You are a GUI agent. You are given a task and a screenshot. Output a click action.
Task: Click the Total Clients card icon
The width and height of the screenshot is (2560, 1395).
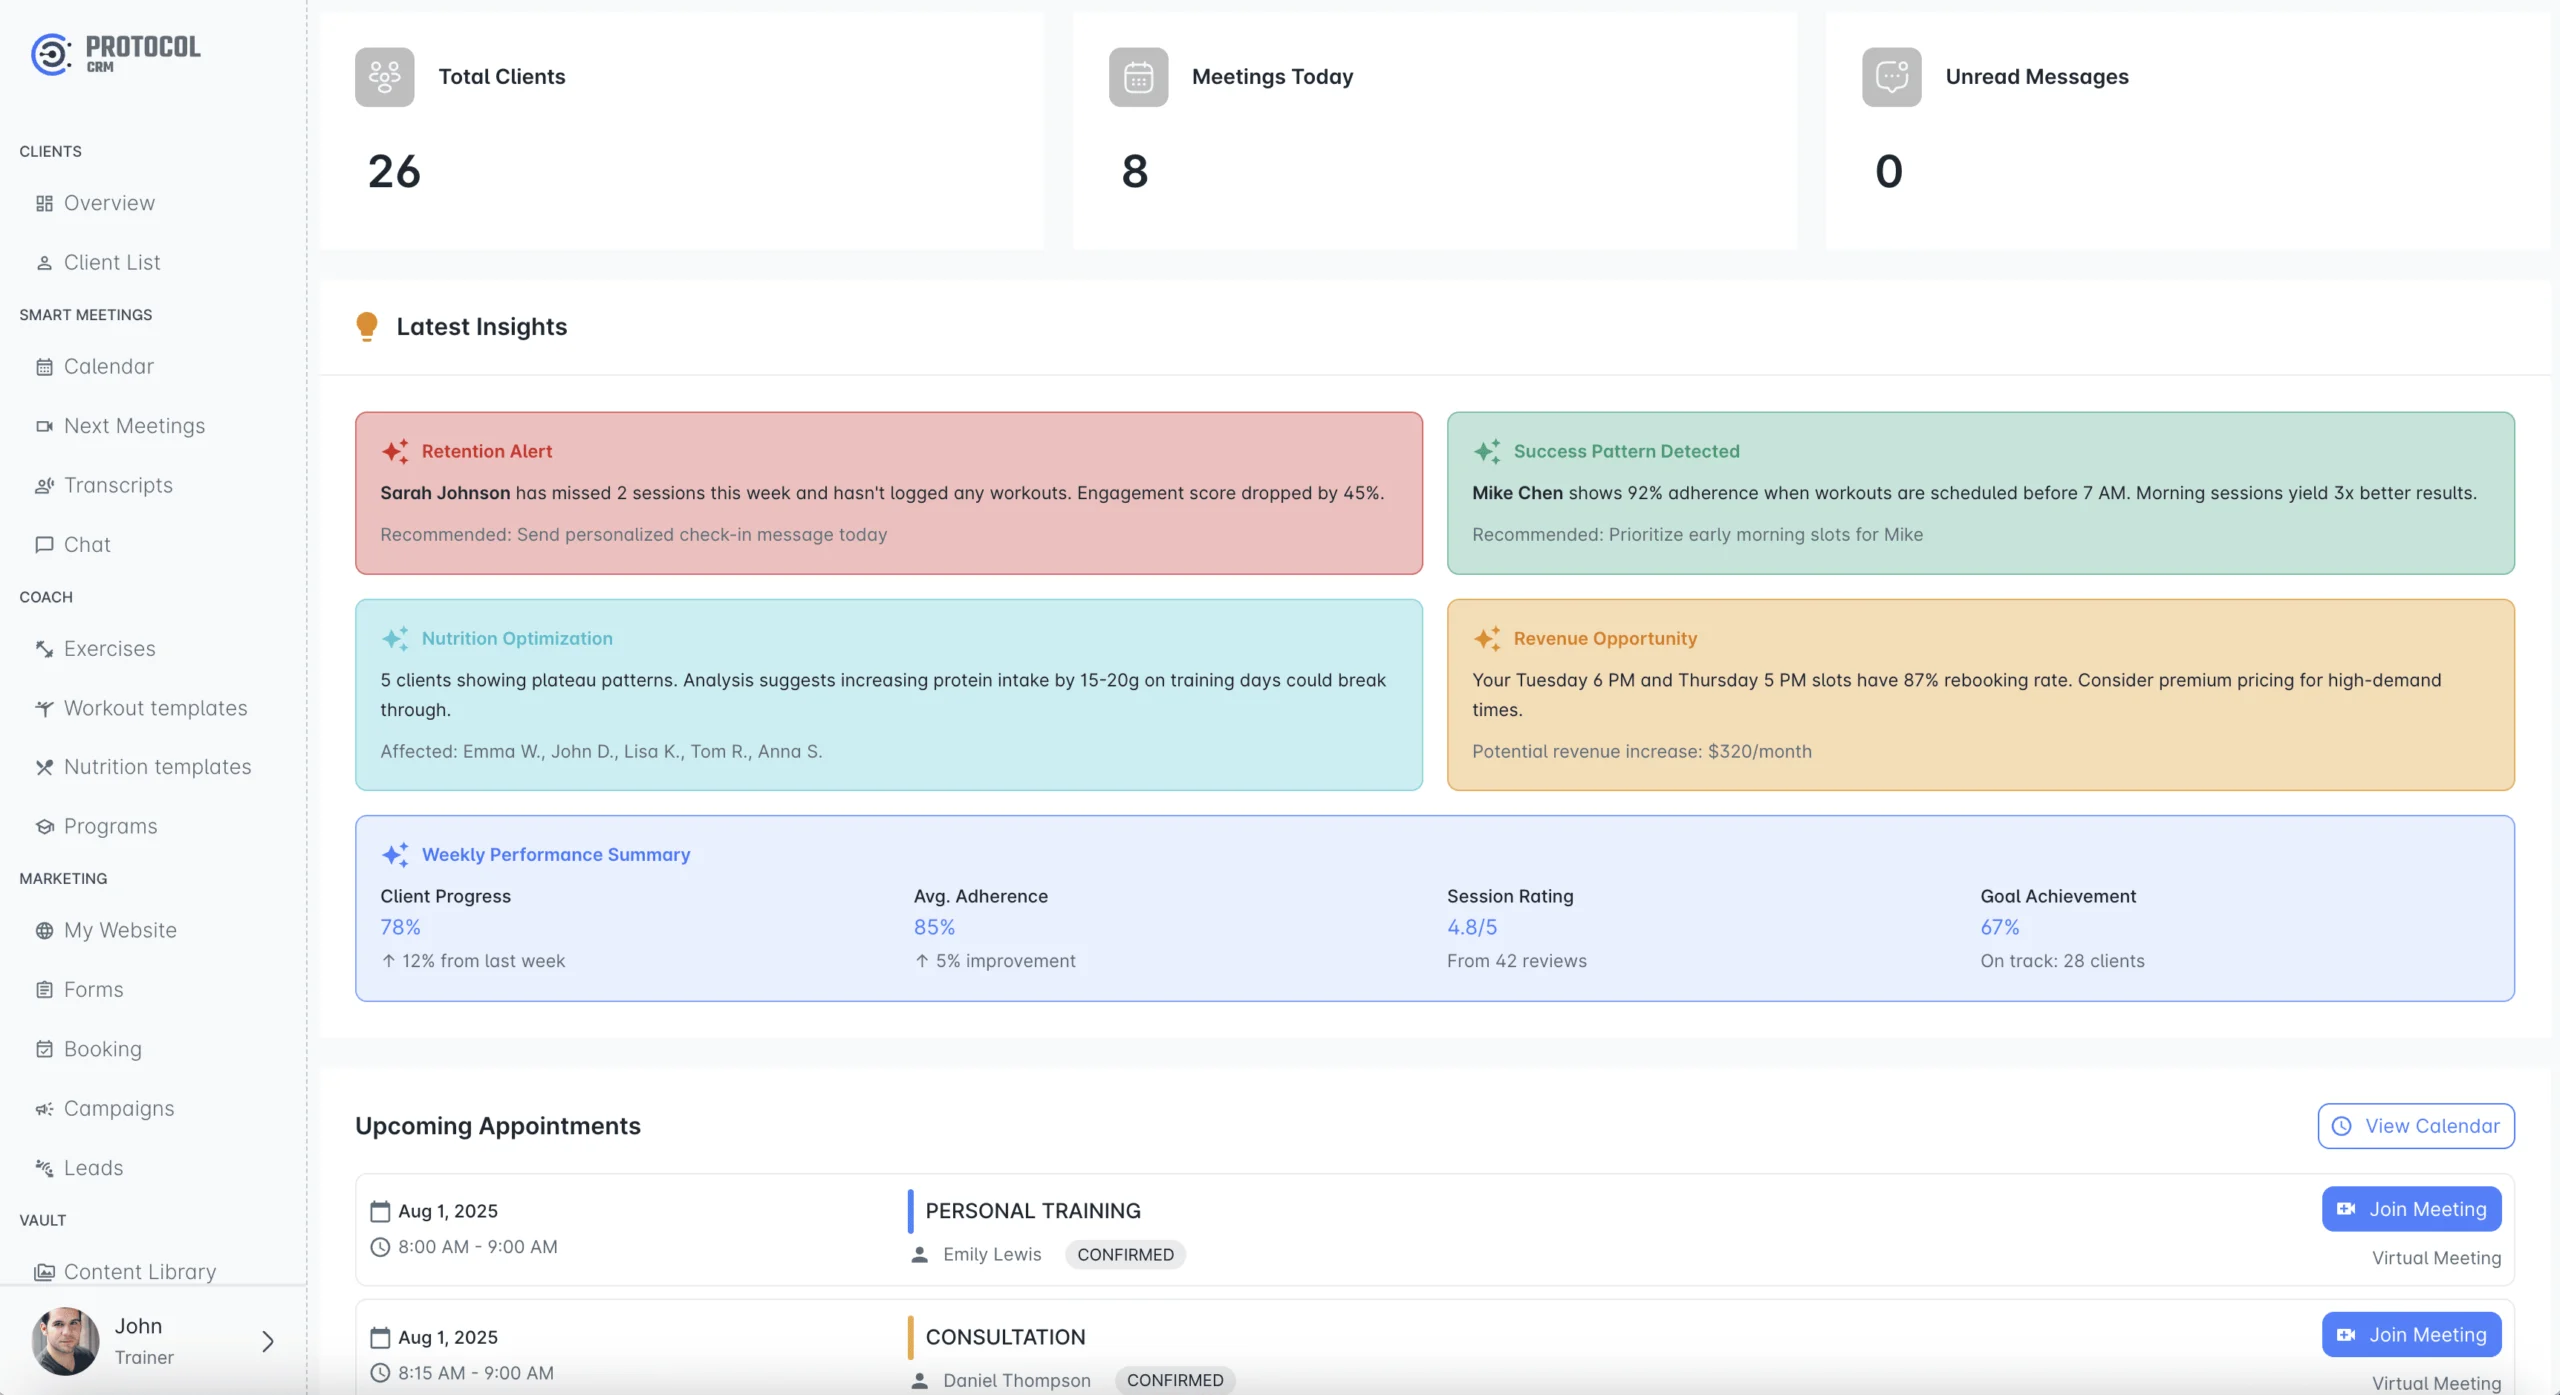[384, 77]
